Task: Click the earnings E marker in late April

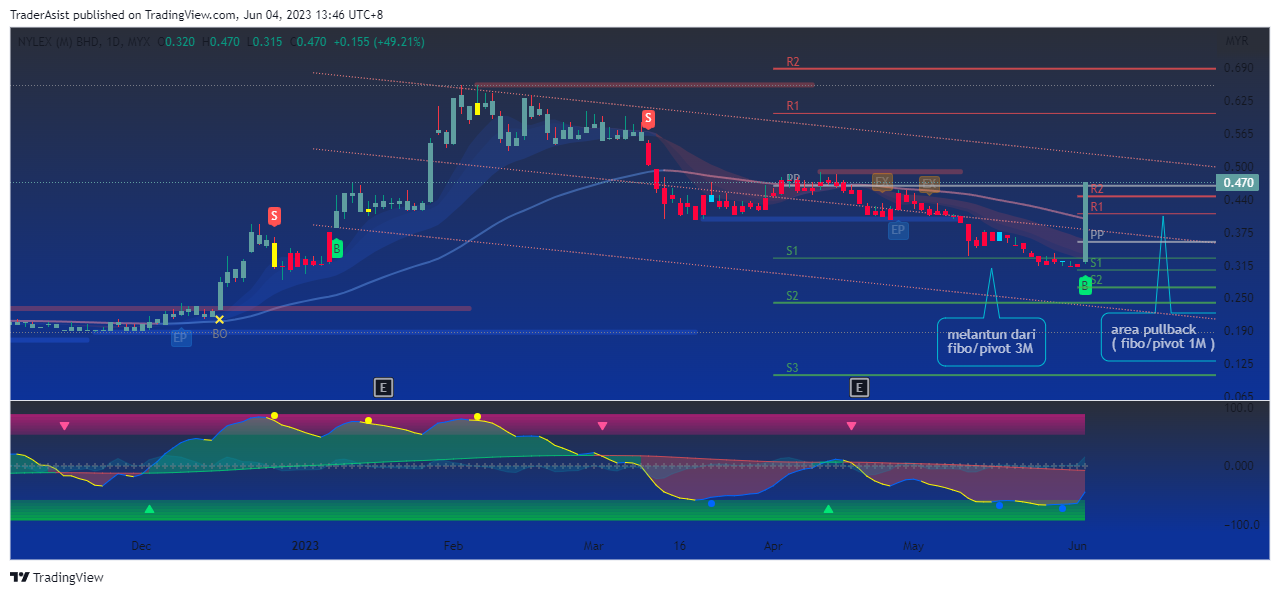Action: point(858,386)
